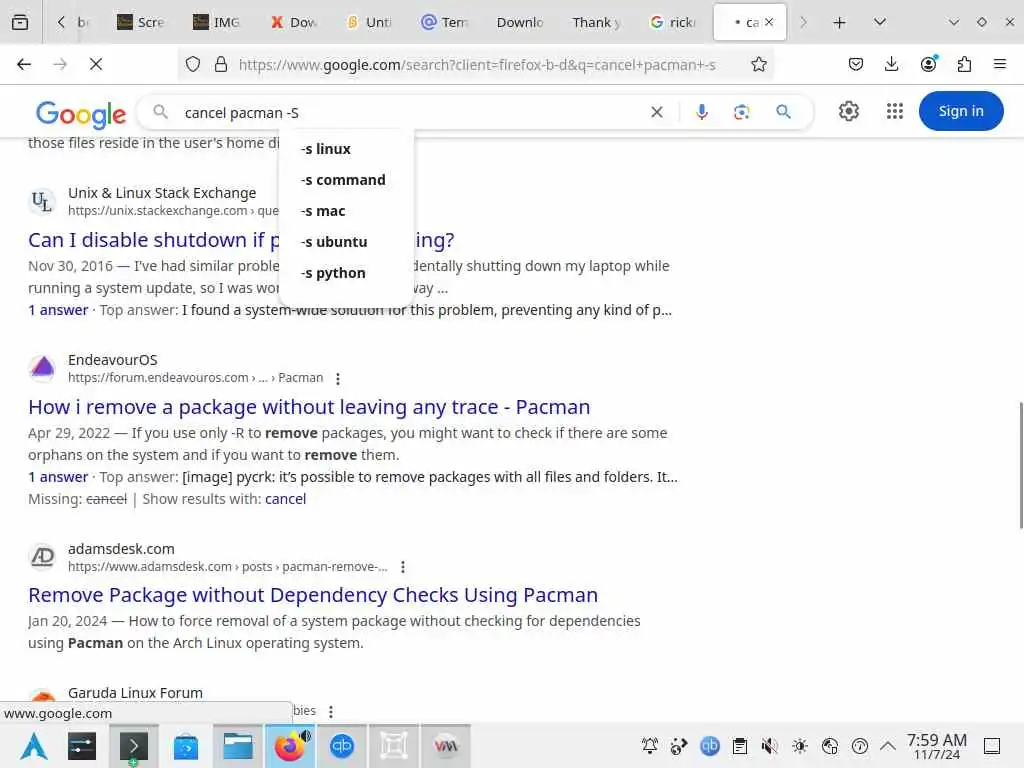Choose the '-s mac' suggestion

click(x=346, y=211)
